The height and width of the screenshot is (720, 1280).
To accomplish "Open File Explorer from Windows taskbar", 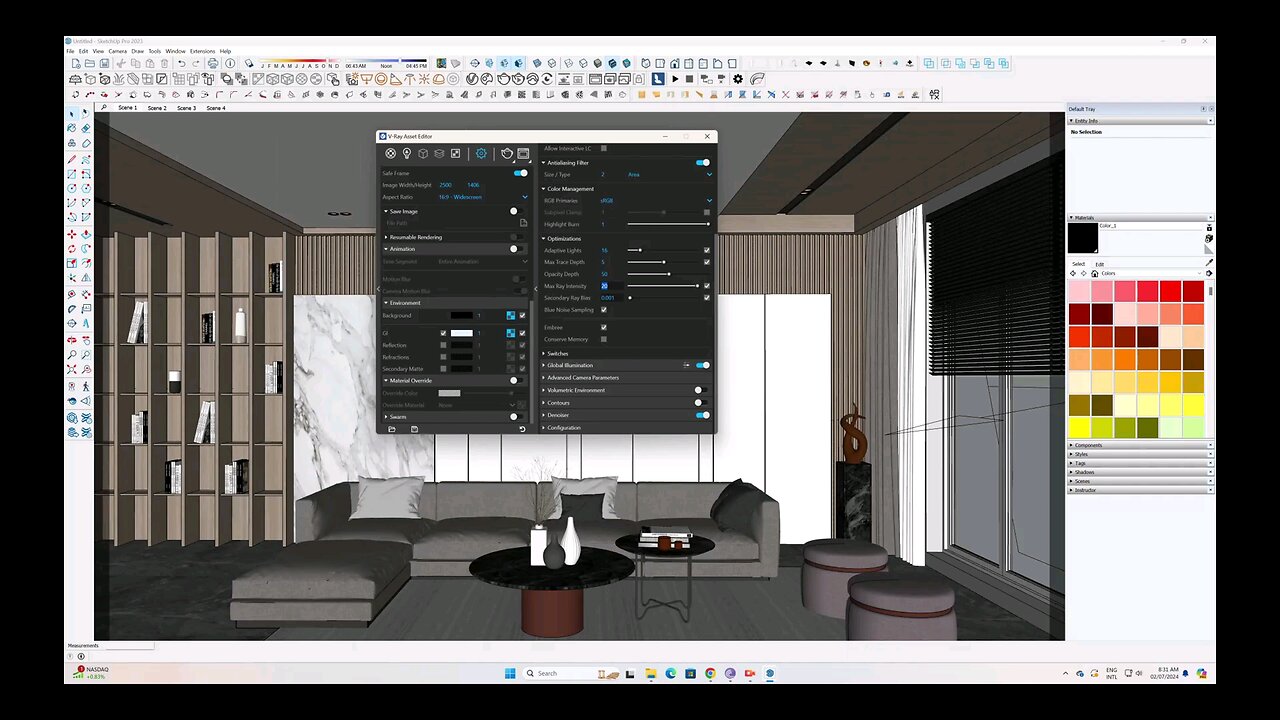I will coord(651,673).
